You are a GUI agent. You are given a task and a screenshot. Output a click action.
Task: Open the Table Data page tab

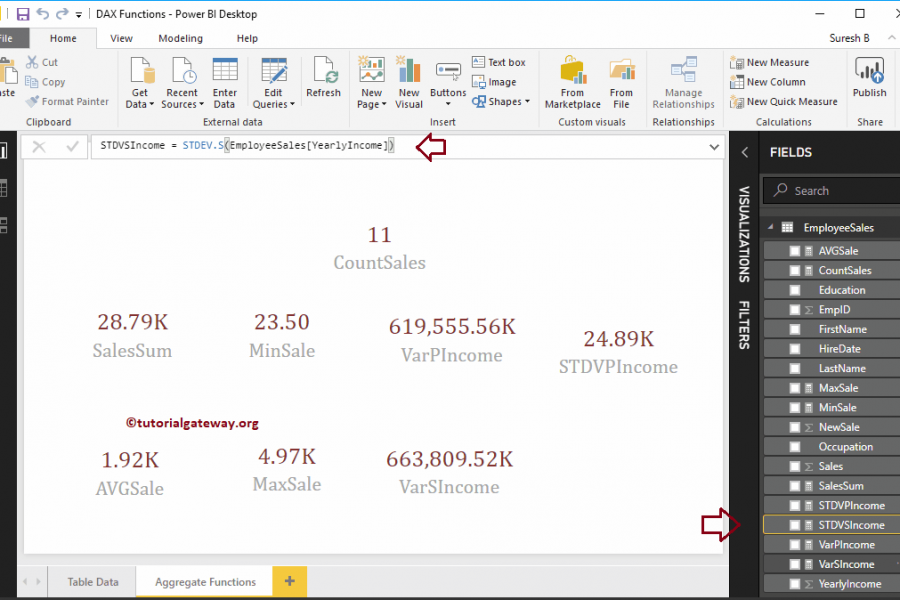(x=93, y=581)
